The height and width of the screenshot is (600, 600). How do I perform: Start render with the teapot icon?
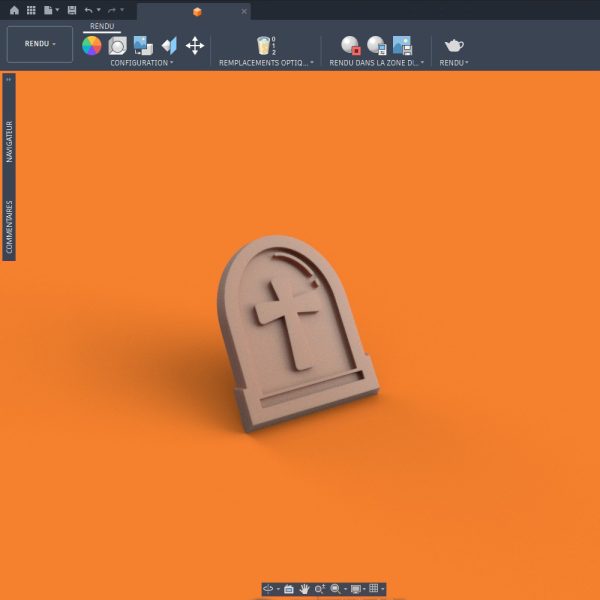tap(454, 46)
